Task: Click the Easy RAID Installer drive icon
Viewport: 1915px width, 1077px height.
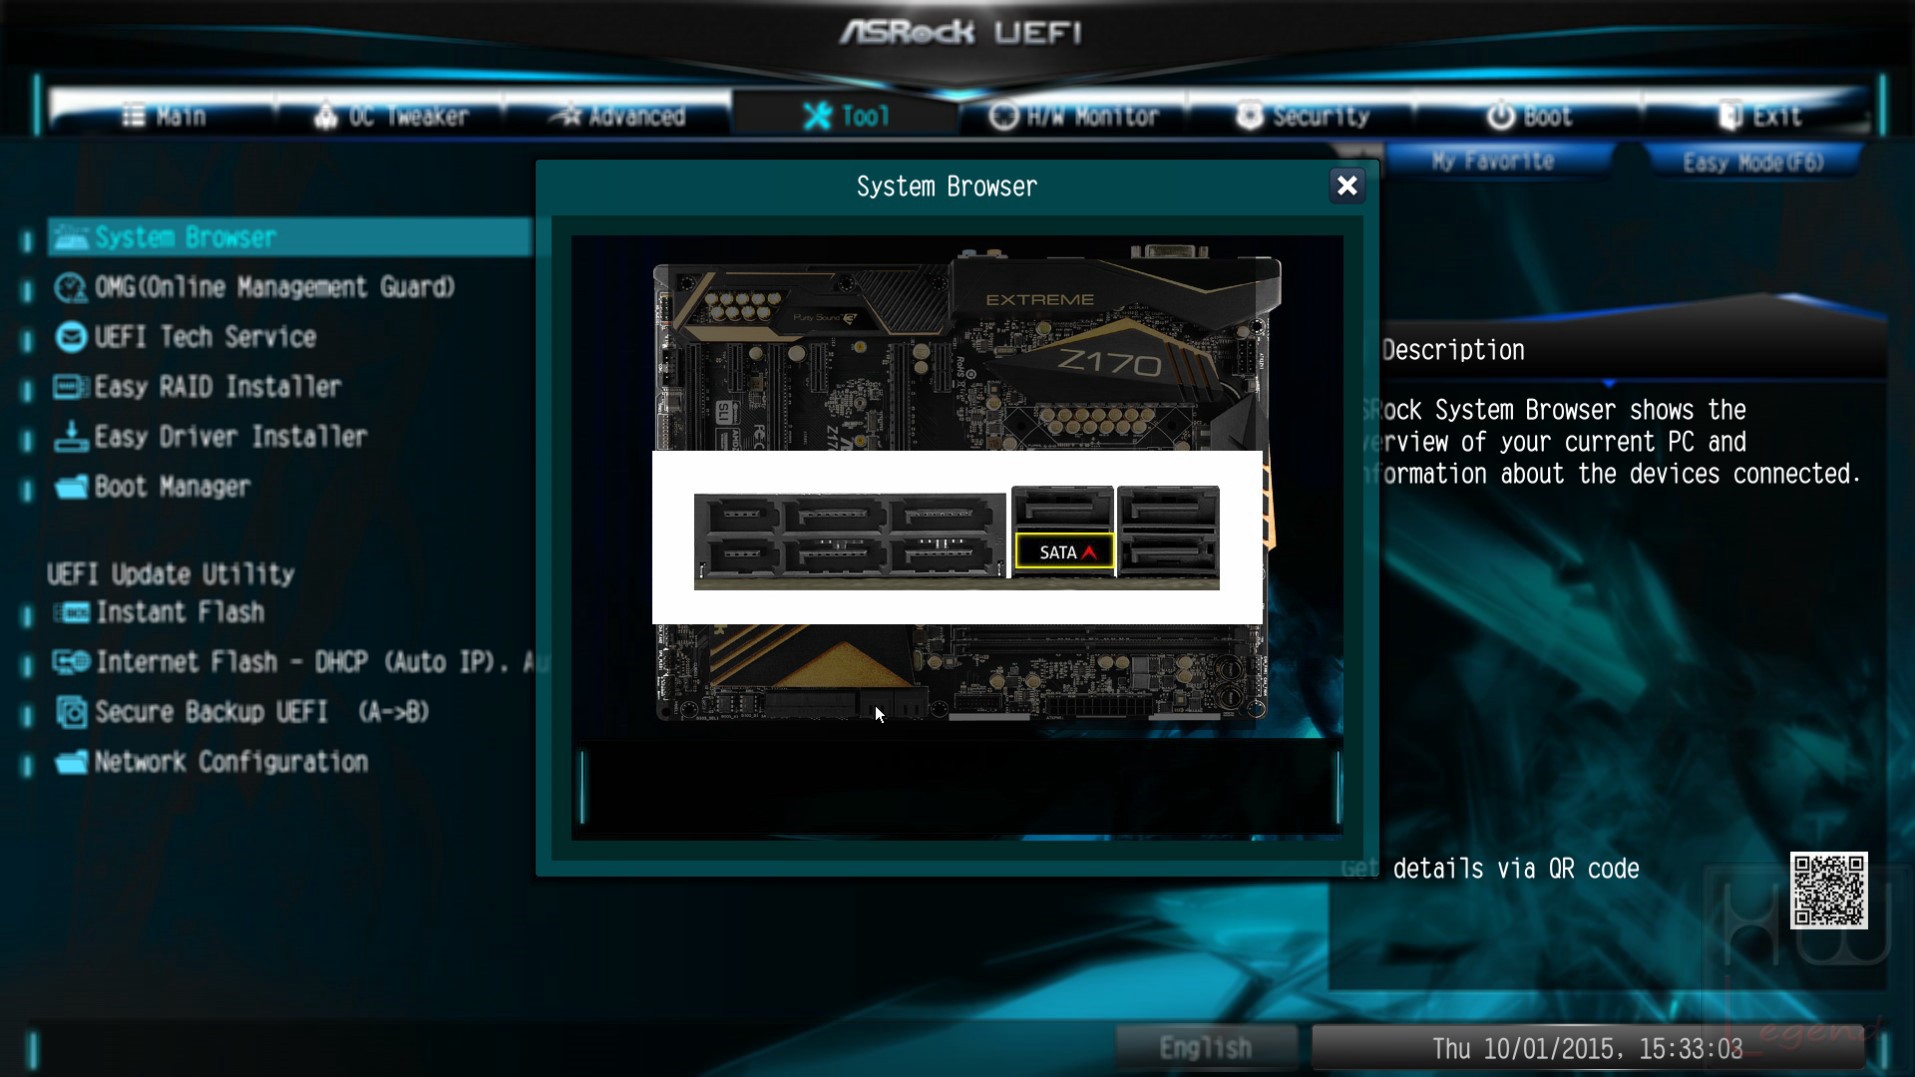Action: [70, 387]
